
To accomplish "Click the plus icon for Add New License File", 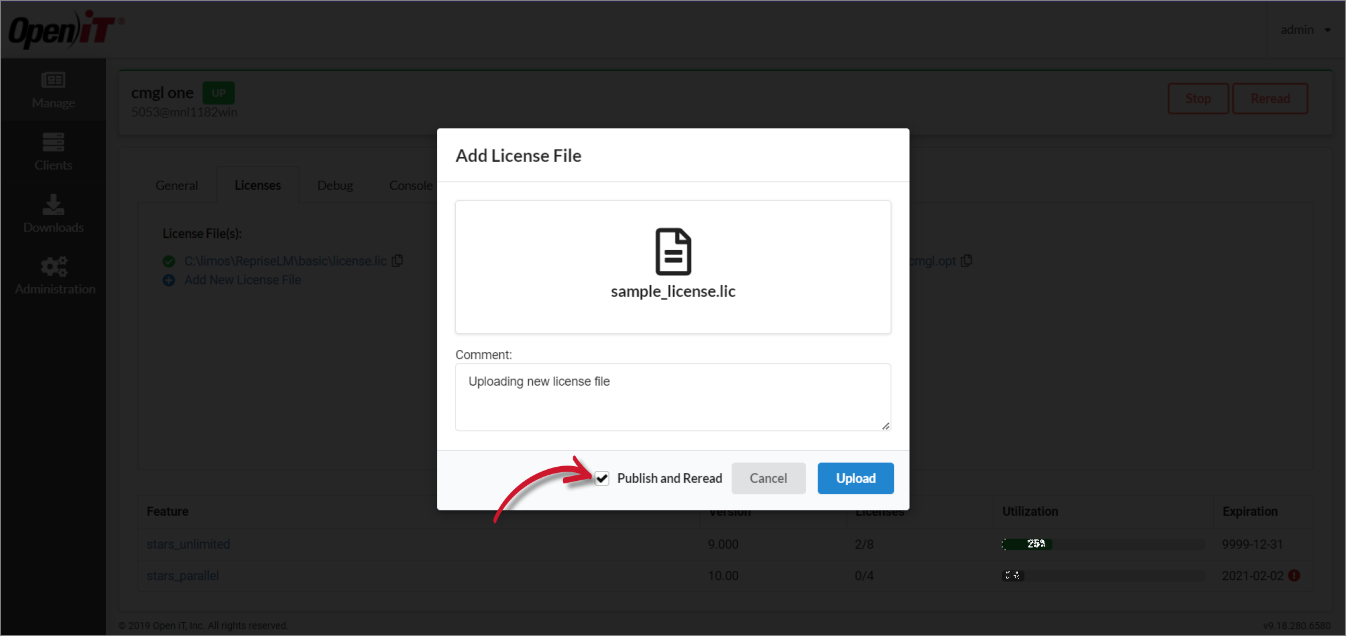I will pos(169,280).
